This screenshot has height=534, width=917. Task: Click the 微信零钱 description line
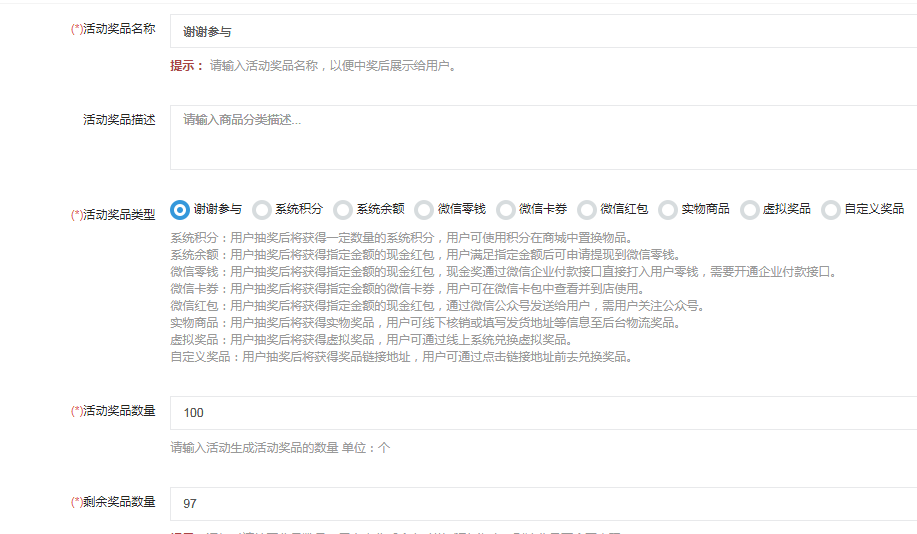(x=505, y=272)
